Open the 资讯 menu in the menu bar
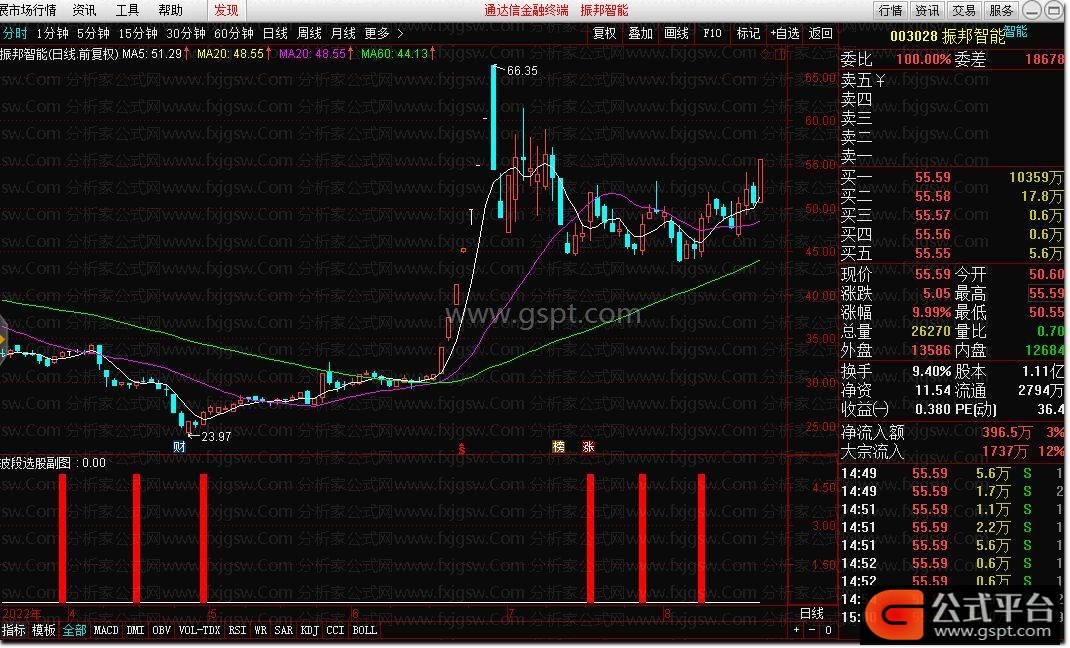This screenshot has width=1070, height=648. point(85,10)
